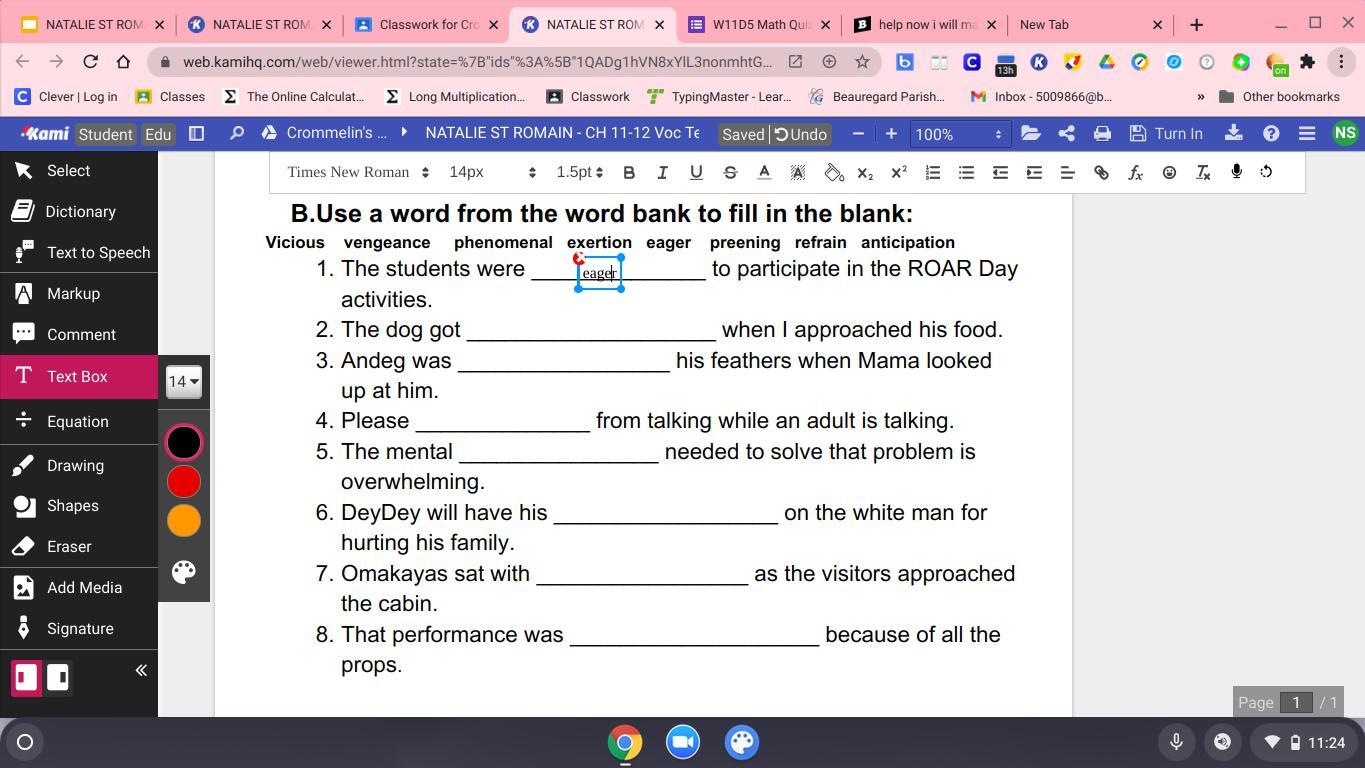Select the Eraser tool
1365x768 pixels.
(79, 547)
